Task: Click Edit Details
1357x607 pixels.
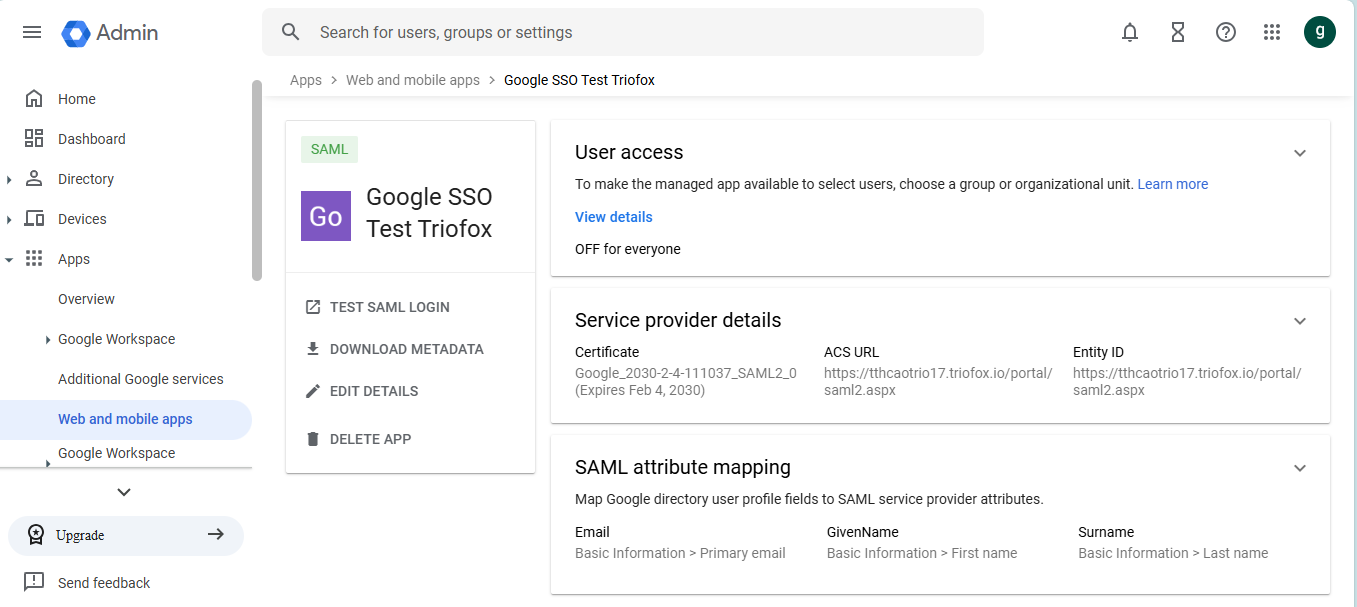Action: 374,391
